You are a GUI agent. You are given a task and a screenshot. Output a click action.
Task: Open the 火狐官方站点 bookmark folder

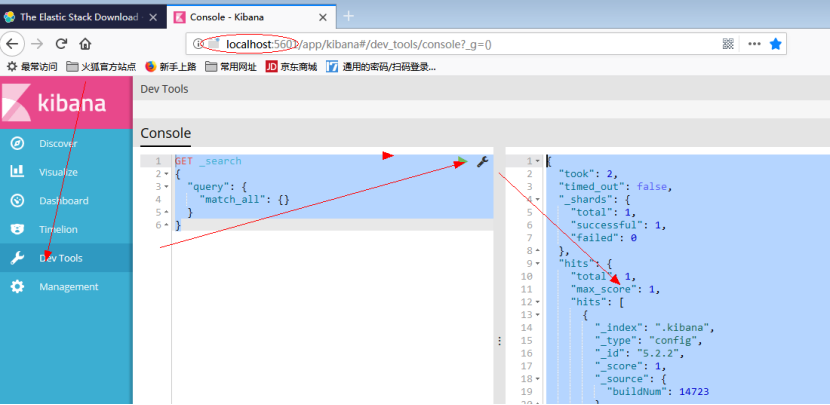tap(101, 67)
